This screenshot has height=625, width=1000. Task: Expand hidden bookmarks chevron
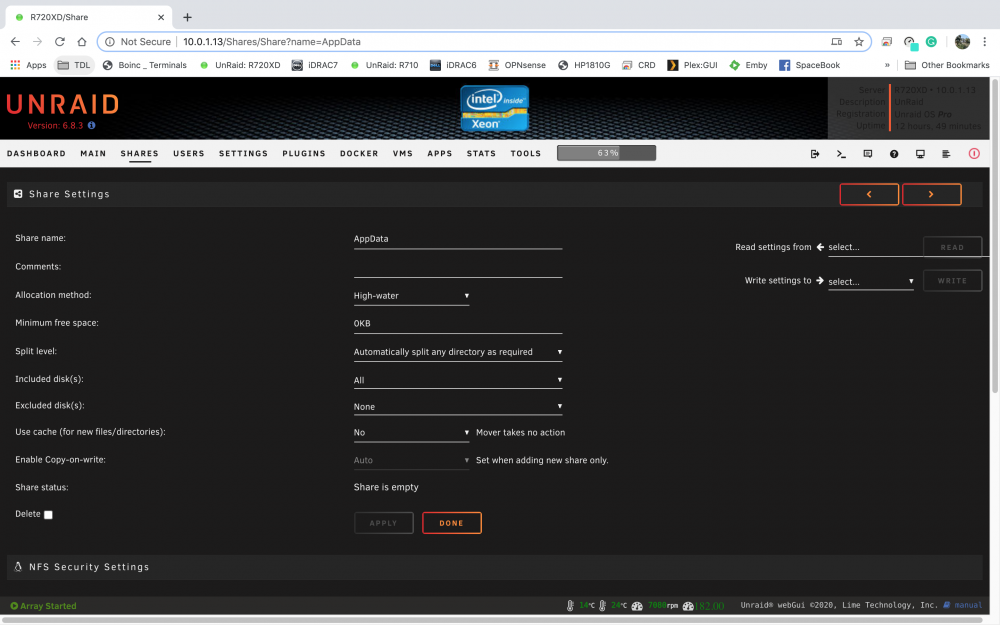point(886,65)
